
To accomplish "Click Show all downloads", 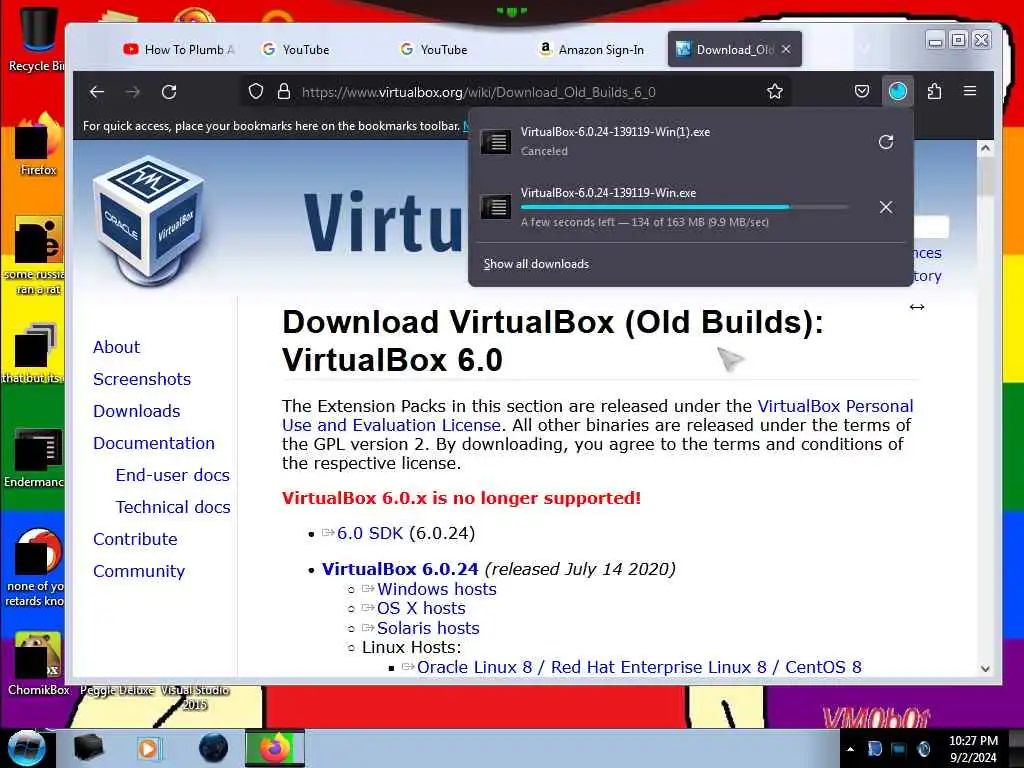I will [536, 264].
